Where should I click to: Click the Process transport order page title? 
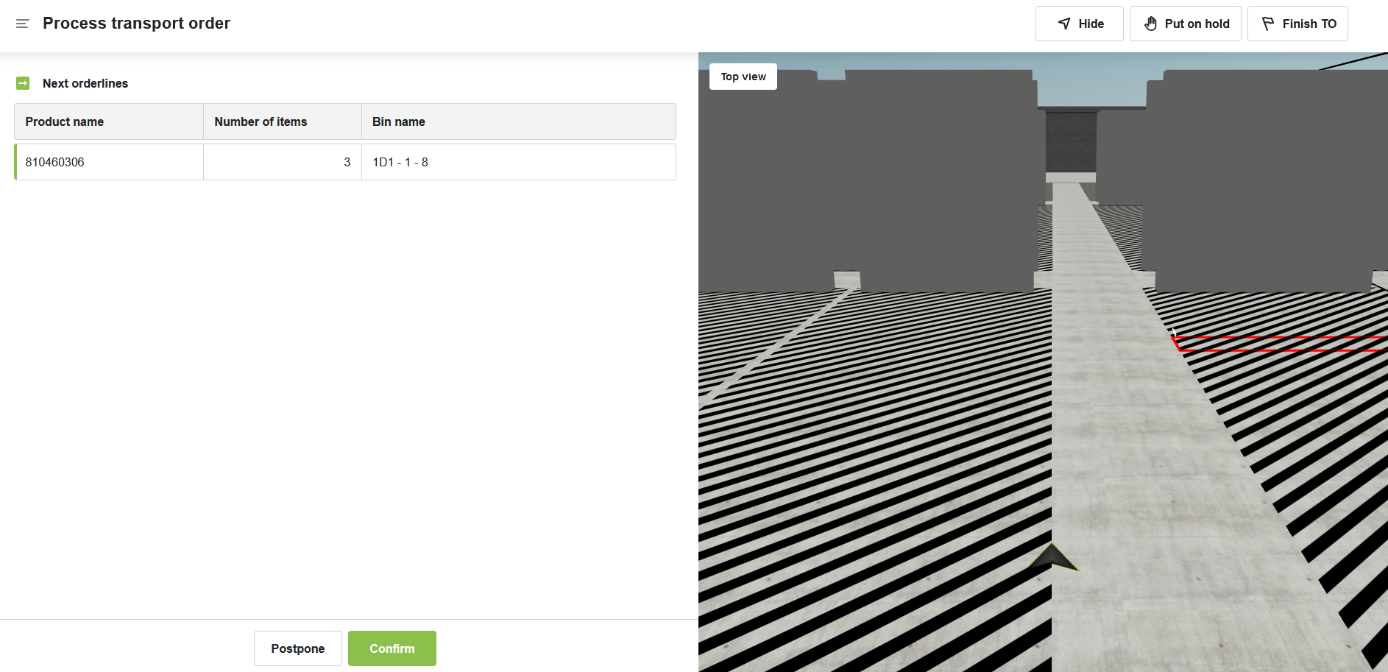[136, 23]
